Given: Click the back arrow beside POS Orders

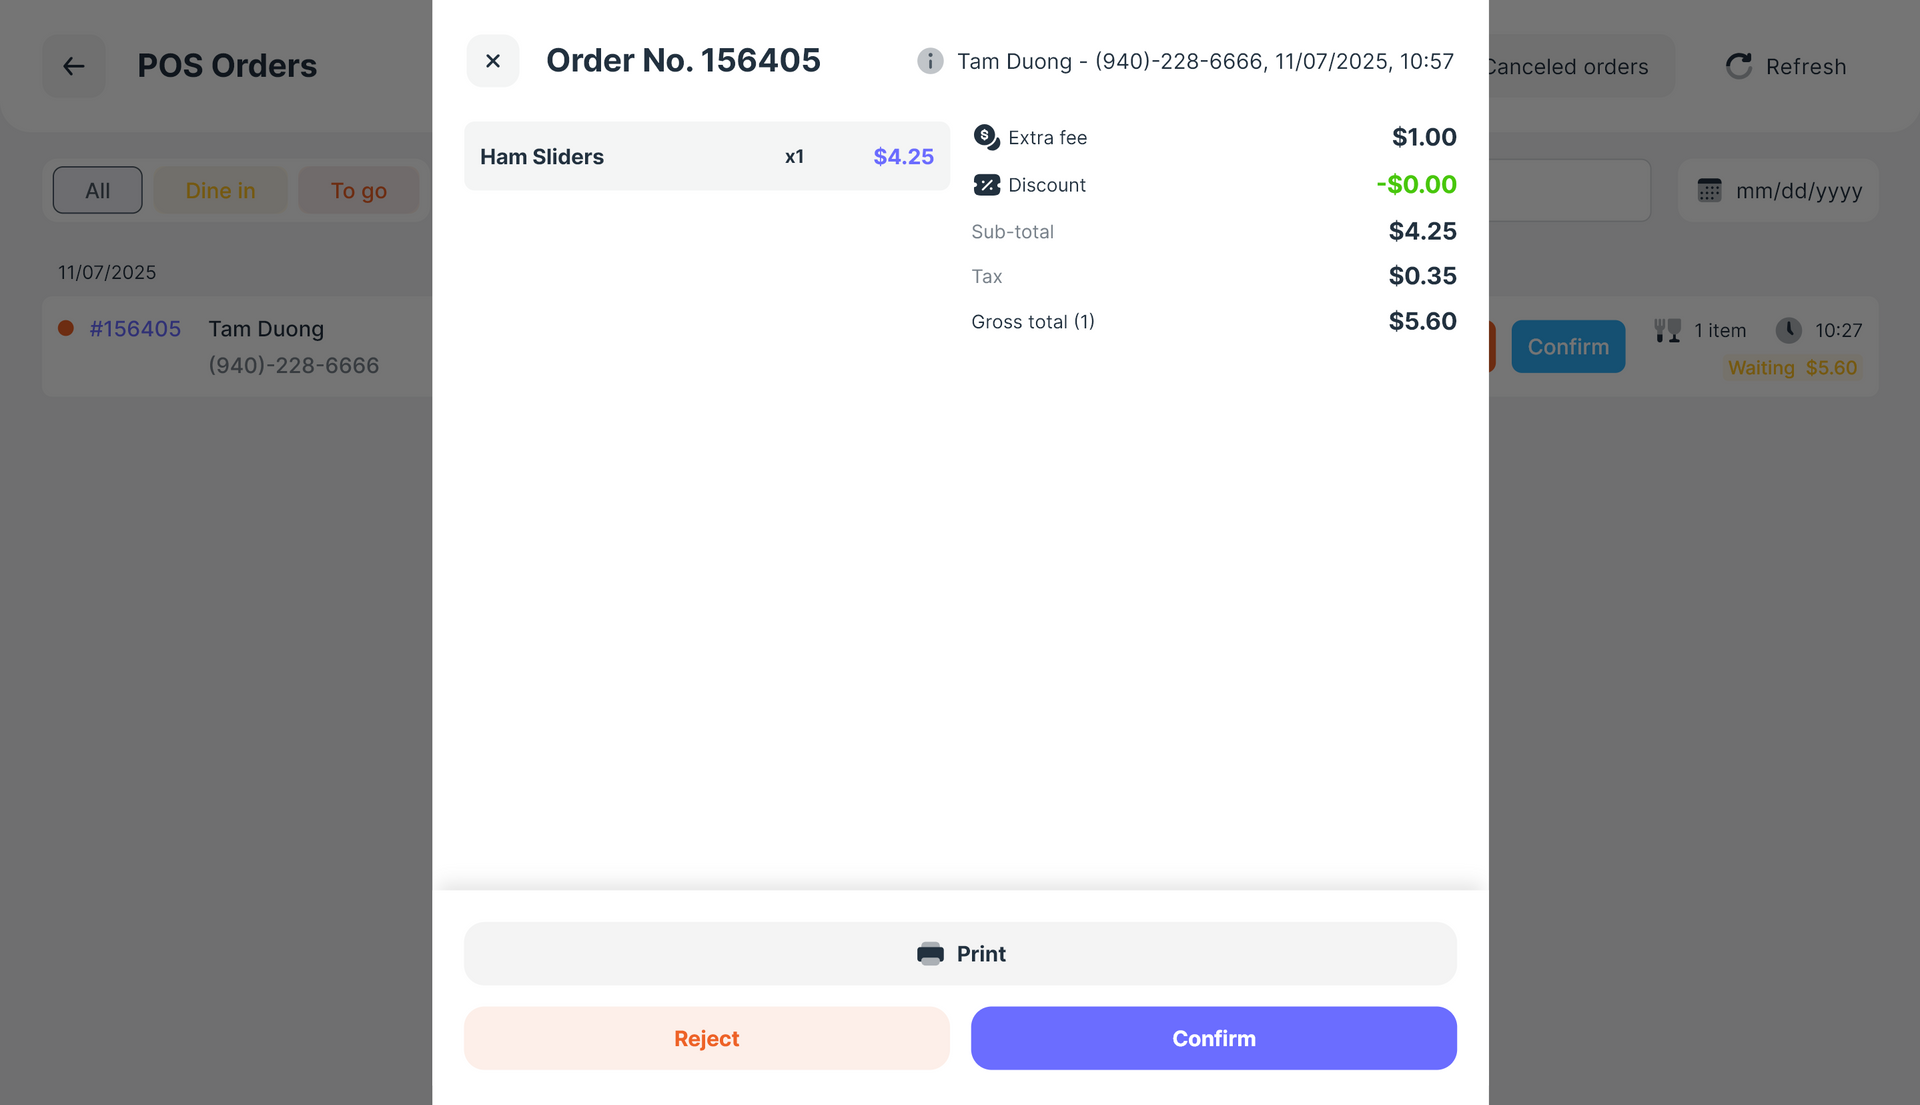Looking at the screenshot, I should click(x=73, y=66).
